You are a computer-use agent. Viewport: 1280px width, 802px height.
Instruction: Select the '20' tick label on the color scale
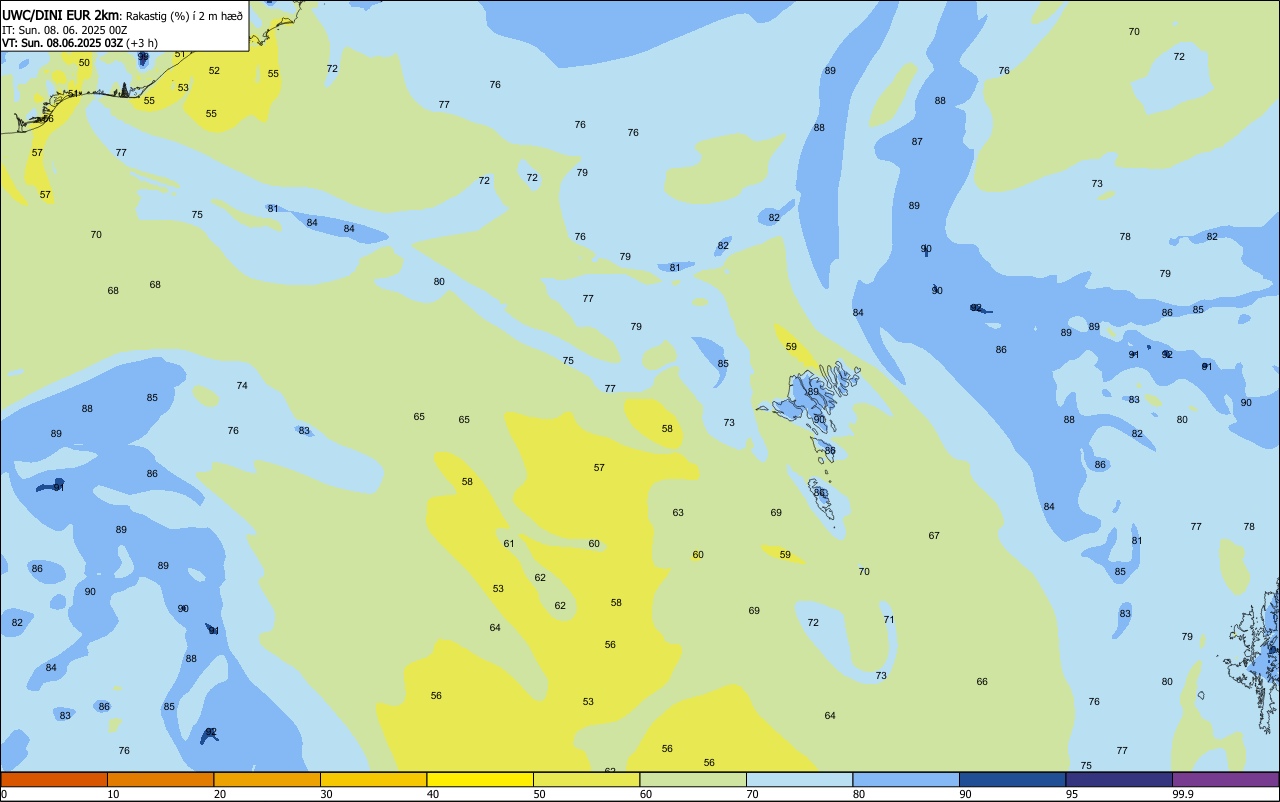tap(220, 794)
